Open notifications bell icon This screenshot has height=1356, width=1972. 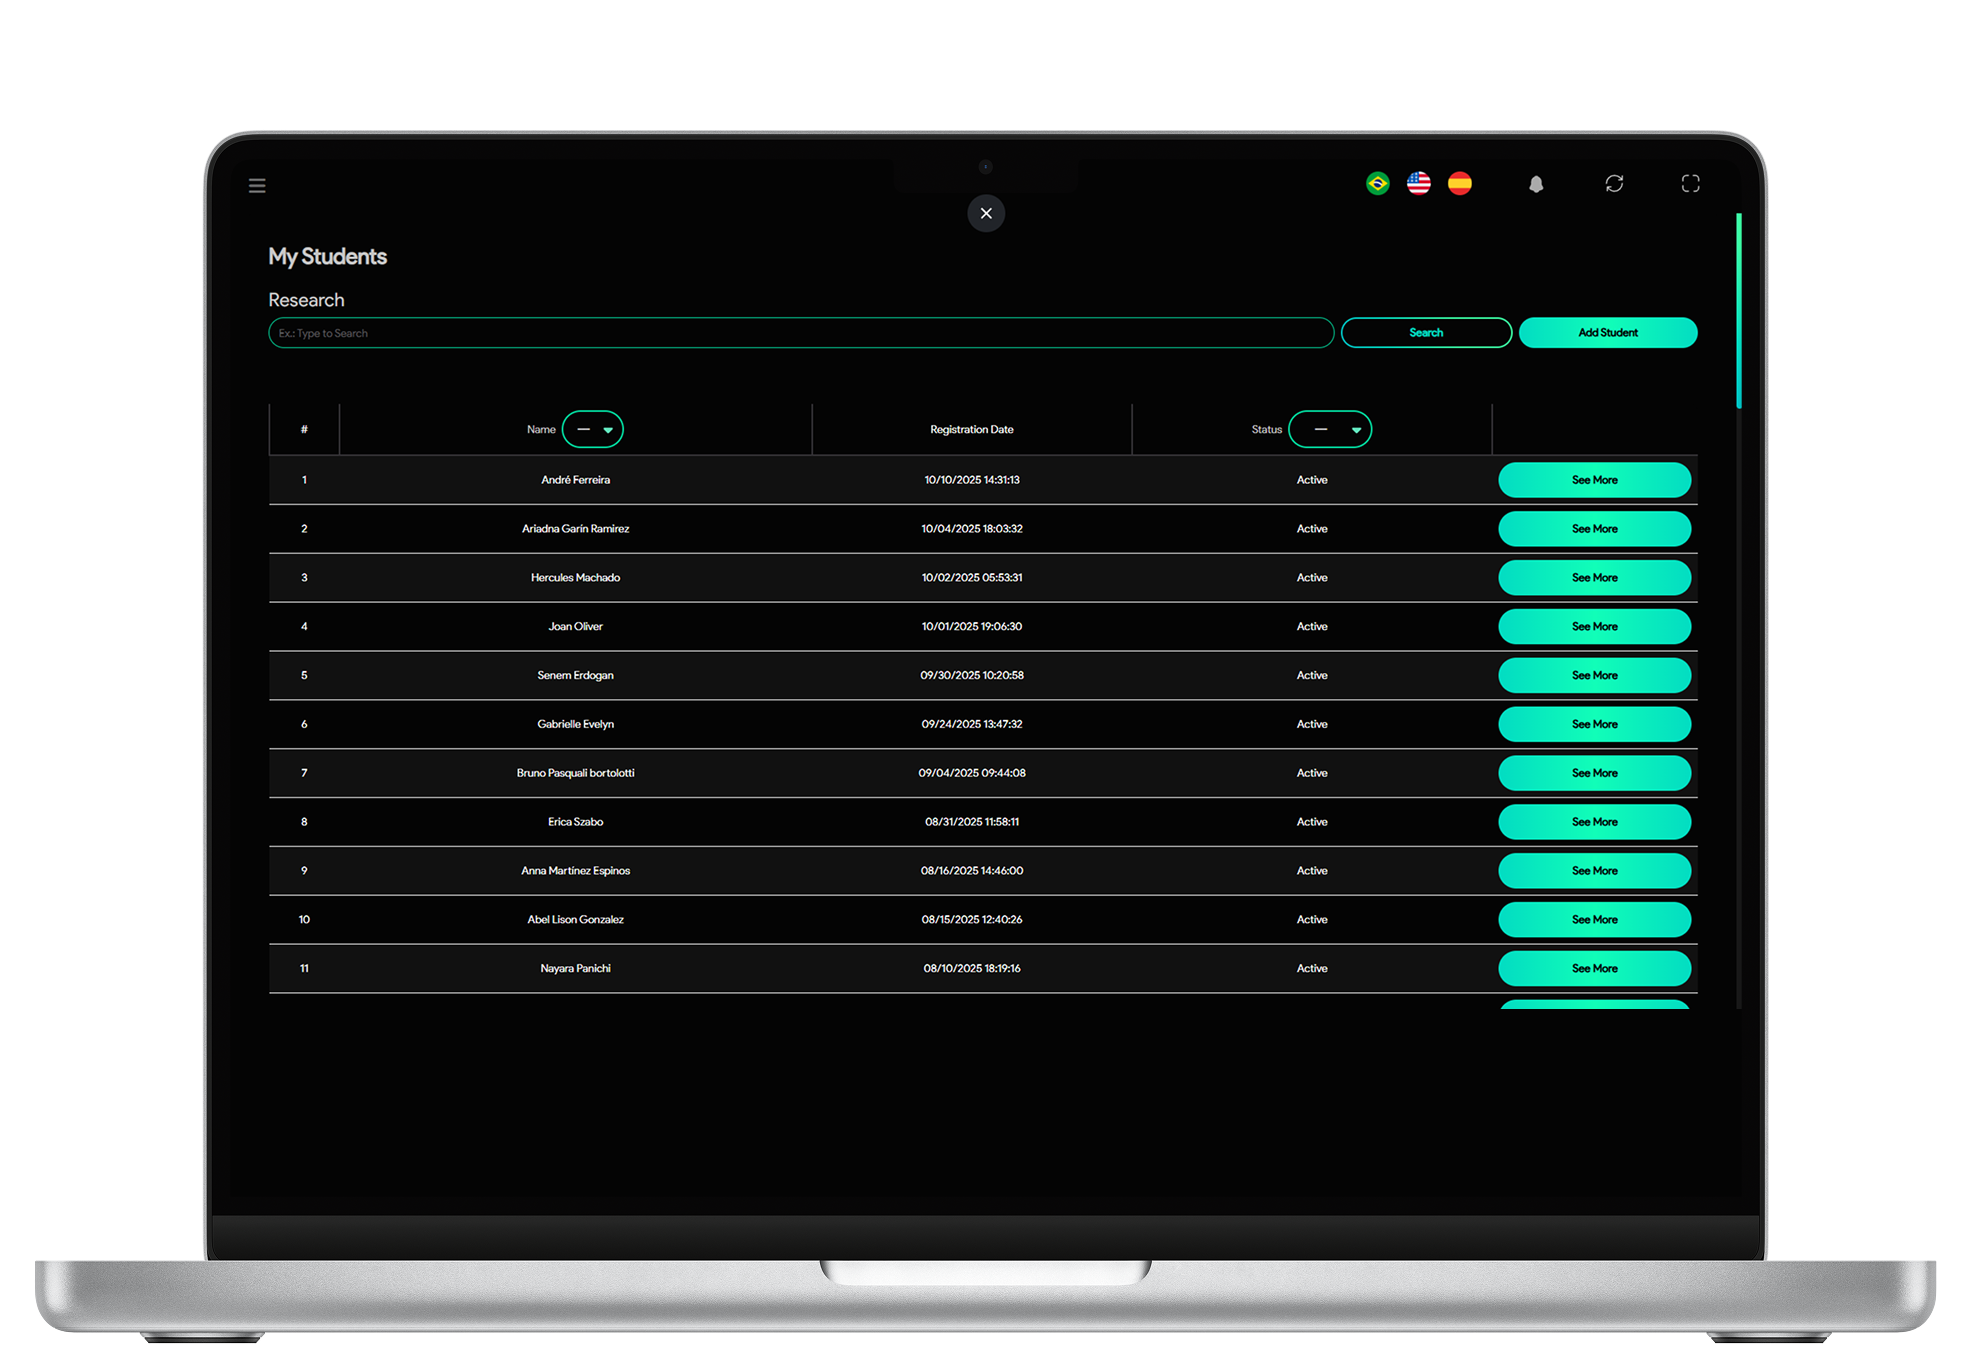[x=1536, y=184]
